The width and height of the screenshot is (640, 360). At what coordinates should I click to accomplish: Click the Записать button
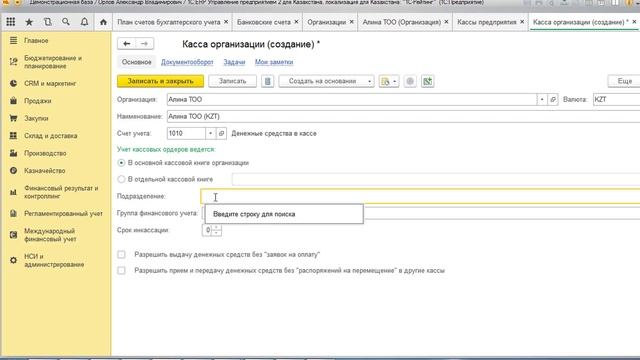[x=232, y=81]
